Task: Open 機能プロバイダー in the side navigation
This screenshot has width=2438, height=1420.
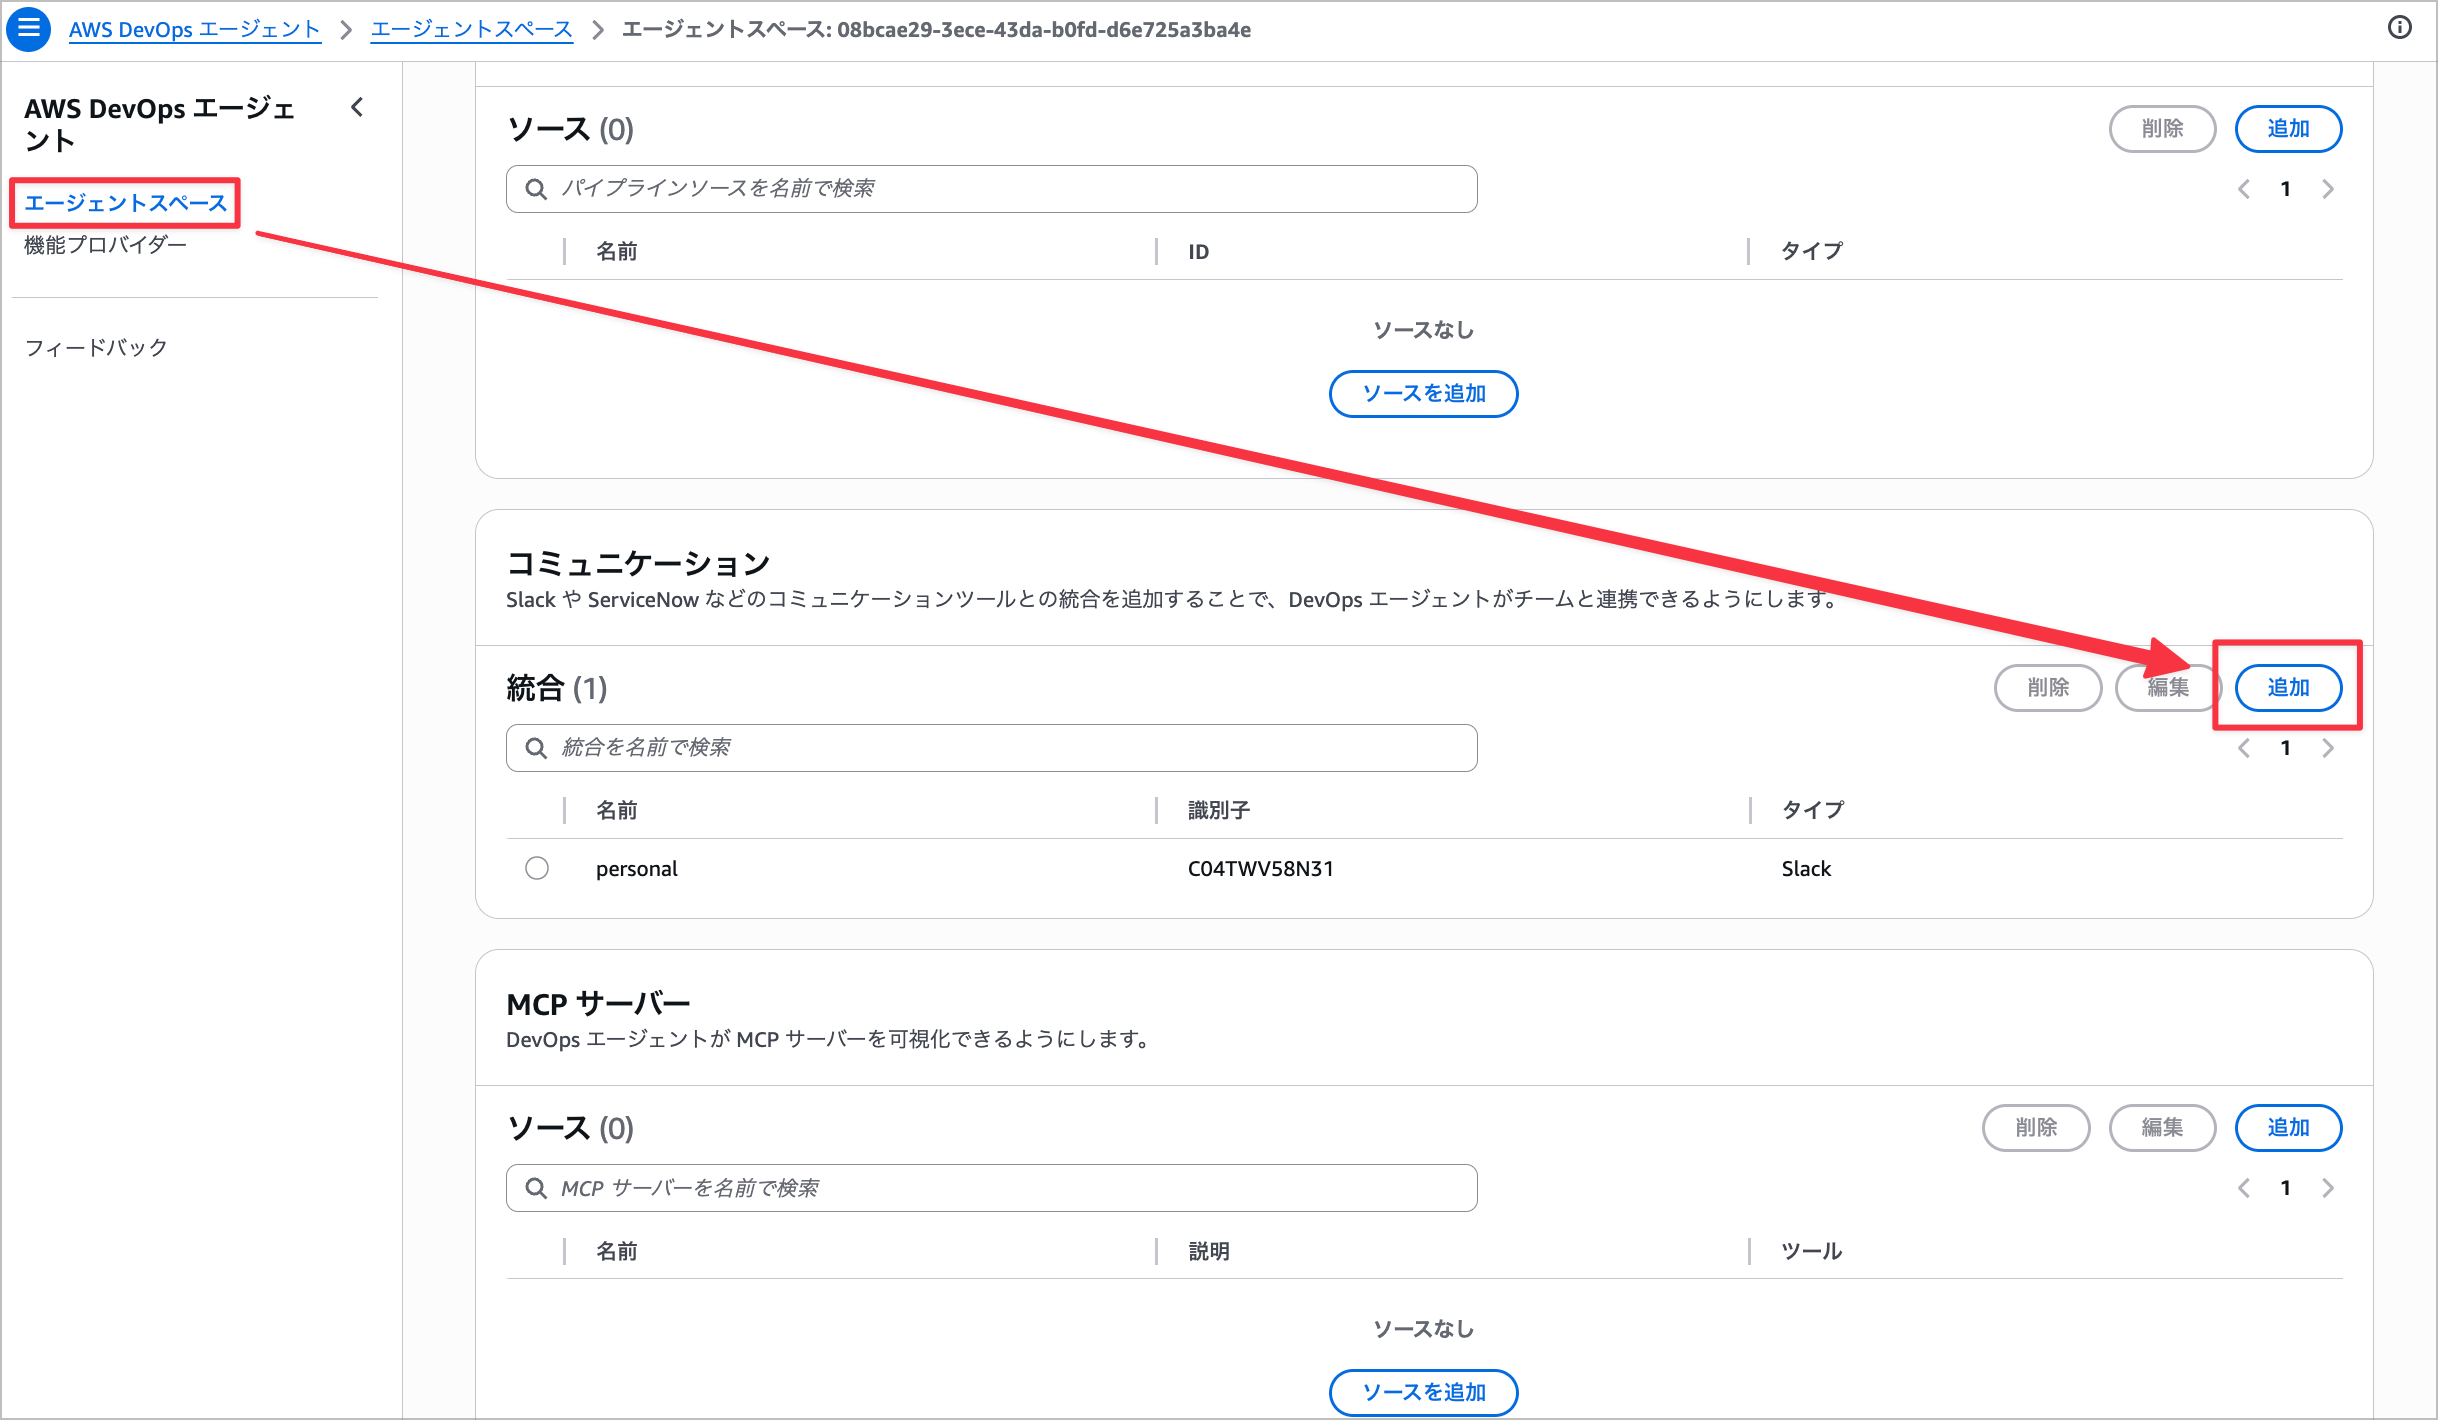Action: pos(105,245)
